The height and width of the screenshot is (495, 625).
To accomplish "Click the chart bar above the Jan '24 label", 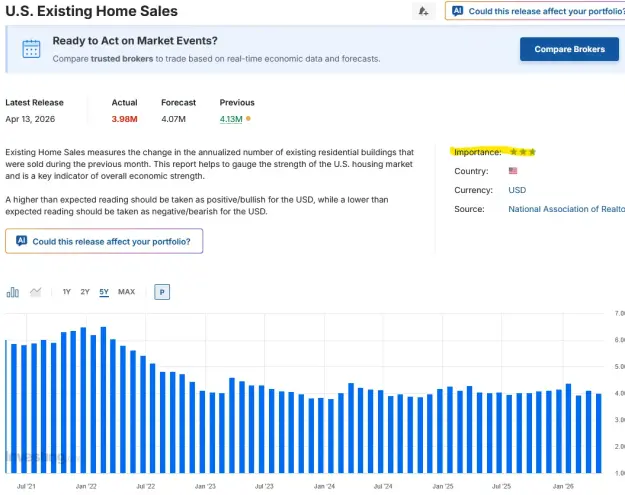I will (321, 436).
